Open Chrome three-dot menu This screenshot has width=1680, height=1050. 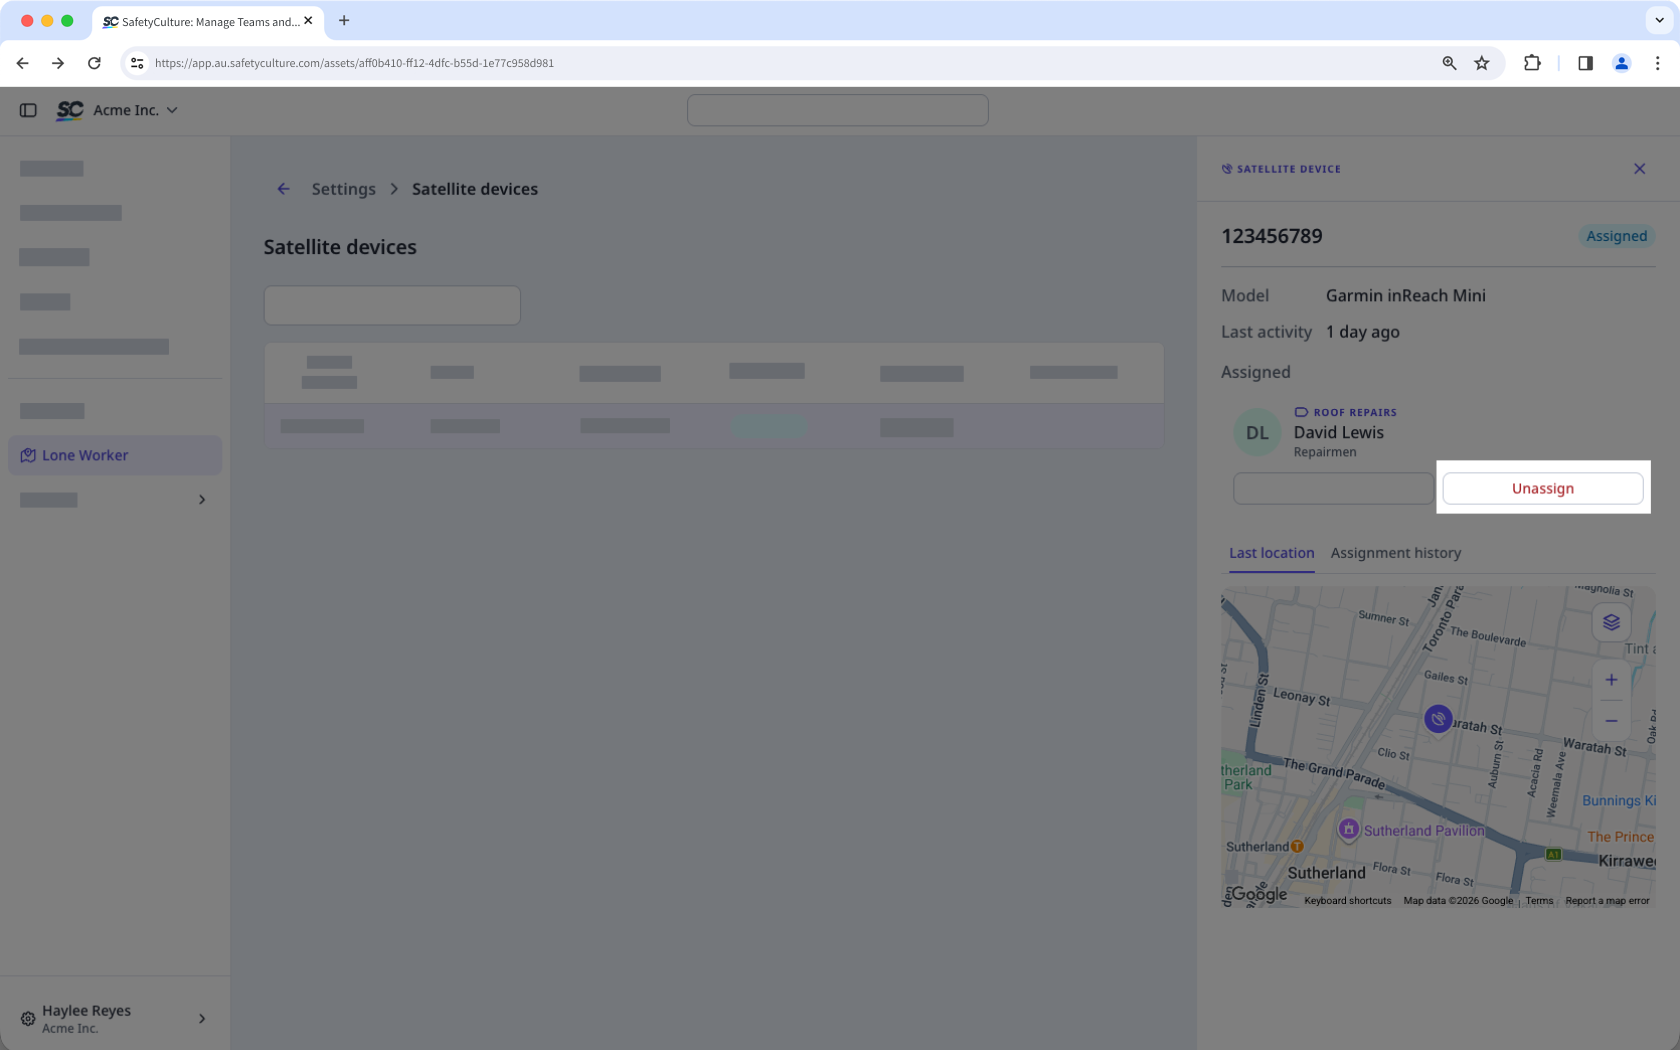(1657, 63)
